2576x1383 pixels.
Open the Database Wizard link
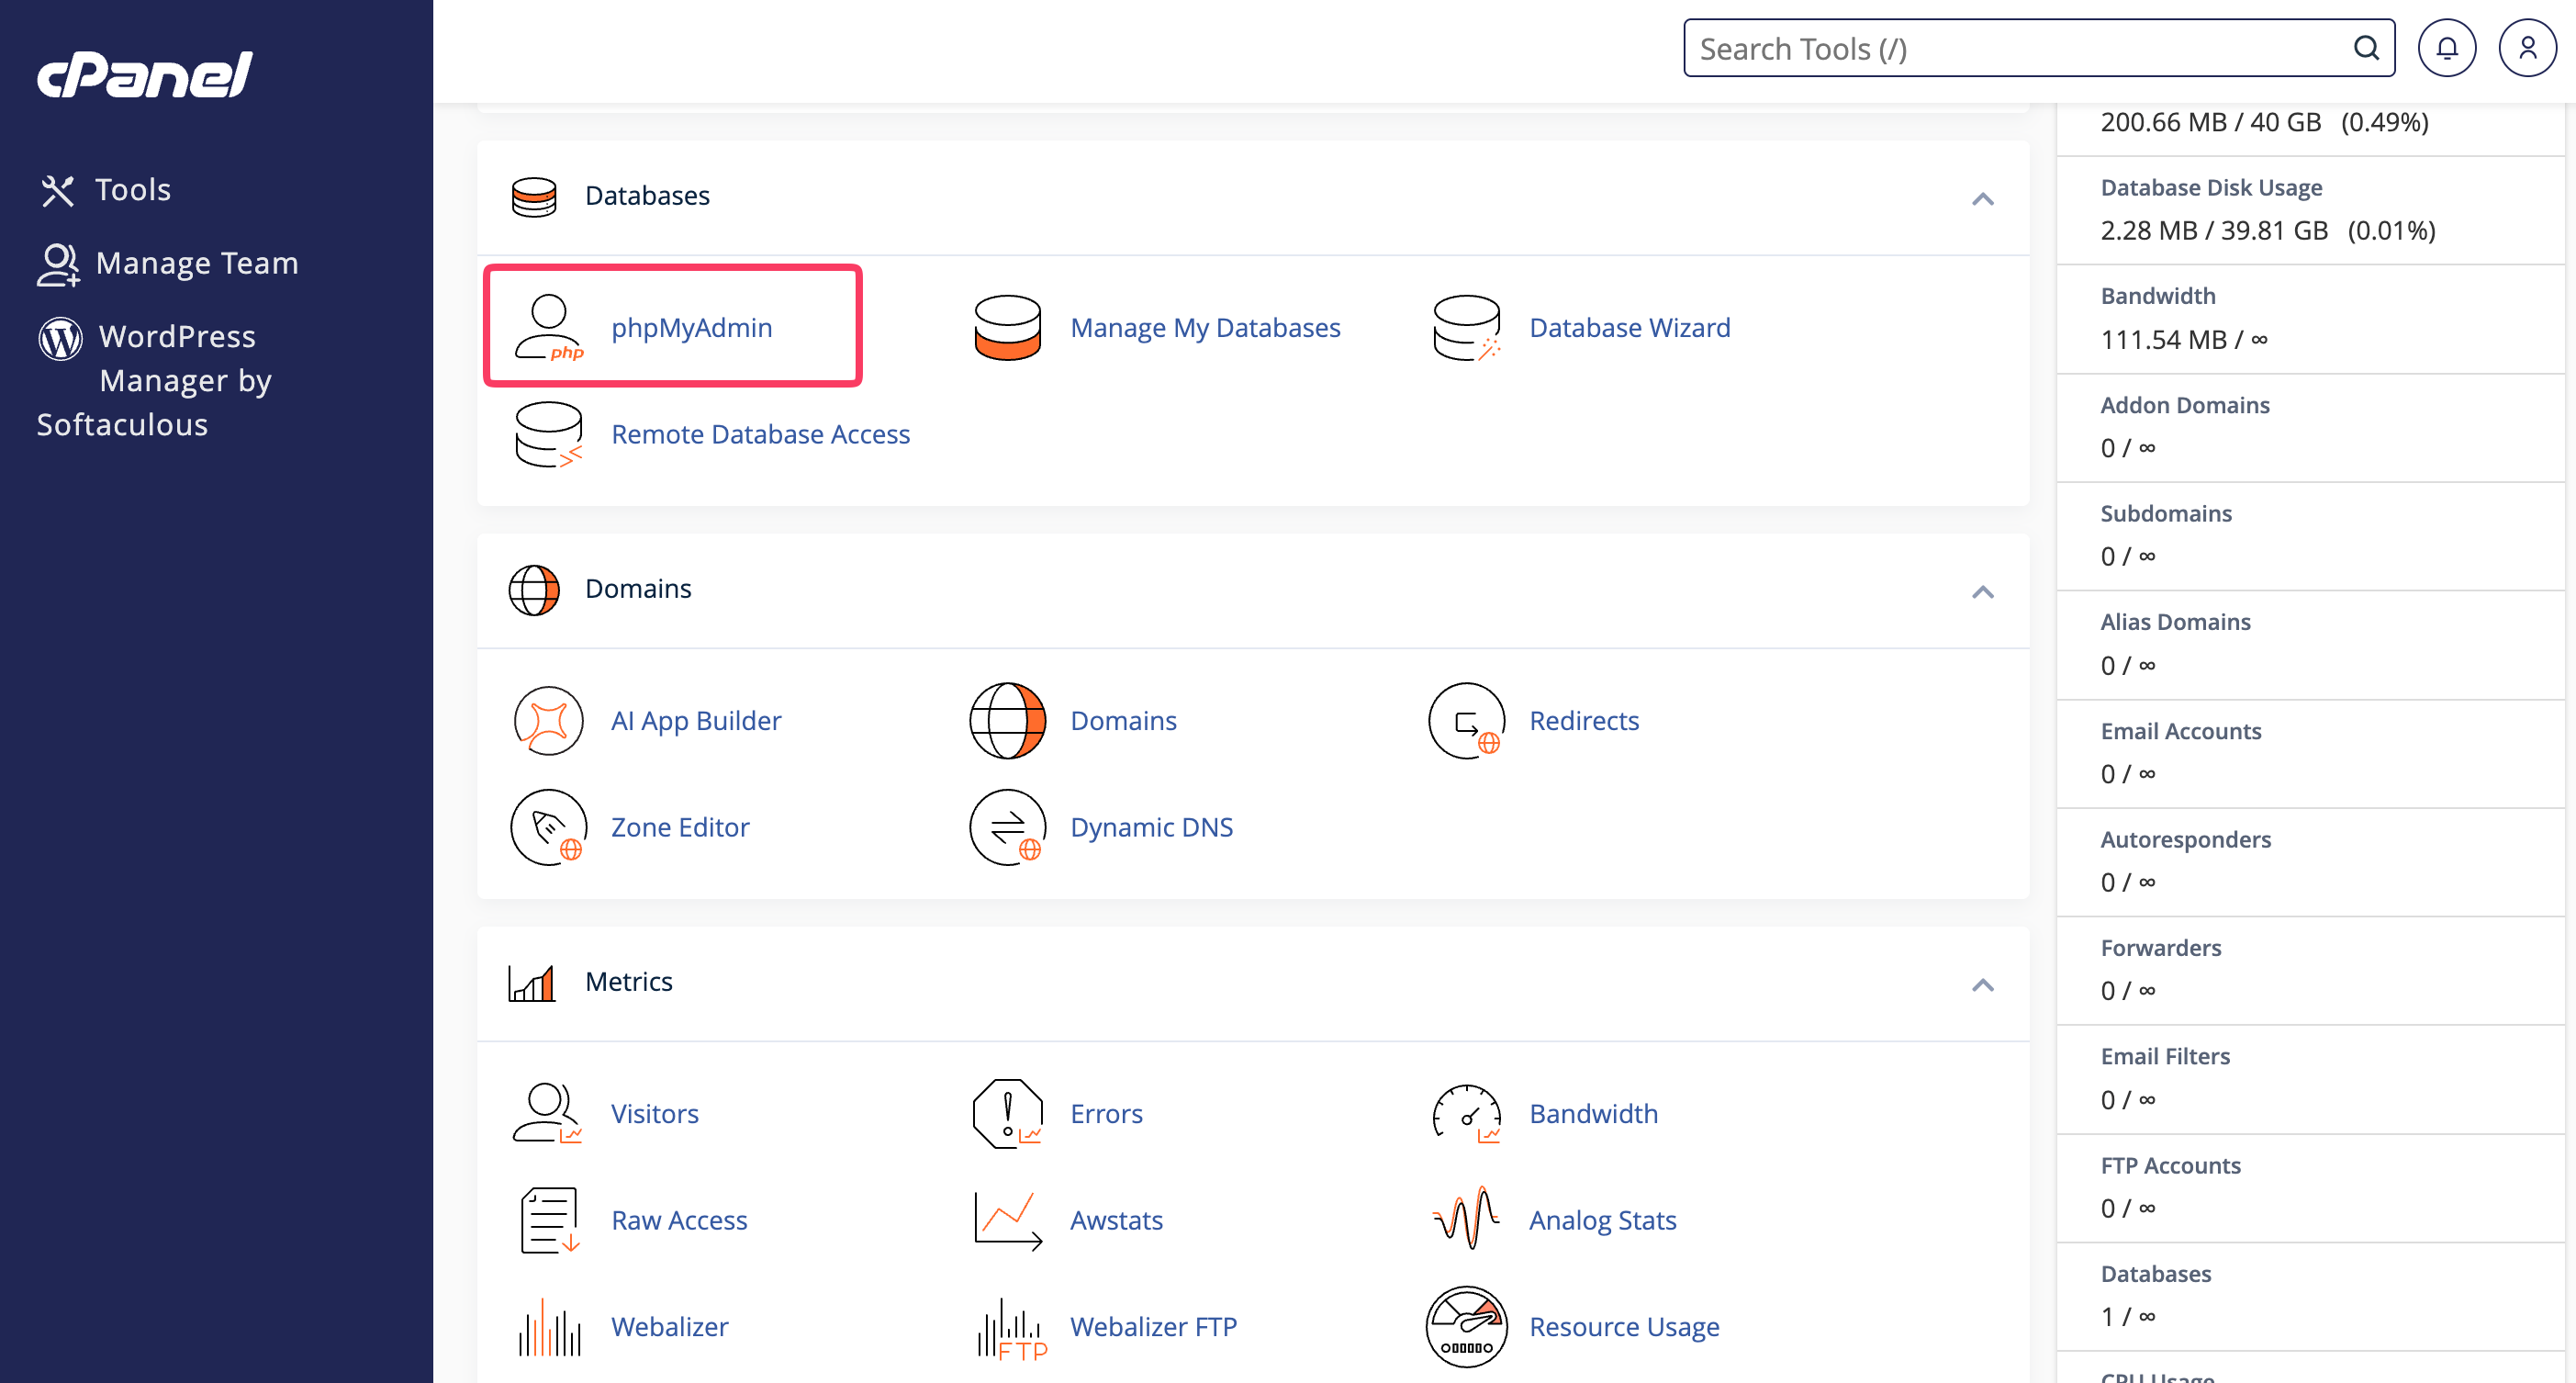(x=1630, y=327)
